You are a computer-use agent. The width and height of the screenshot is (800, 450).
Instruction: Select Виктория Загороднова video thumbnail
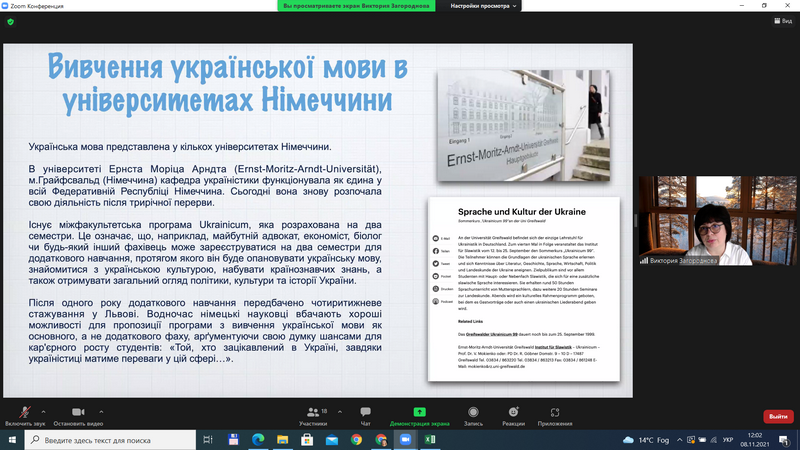pos(717,220)
